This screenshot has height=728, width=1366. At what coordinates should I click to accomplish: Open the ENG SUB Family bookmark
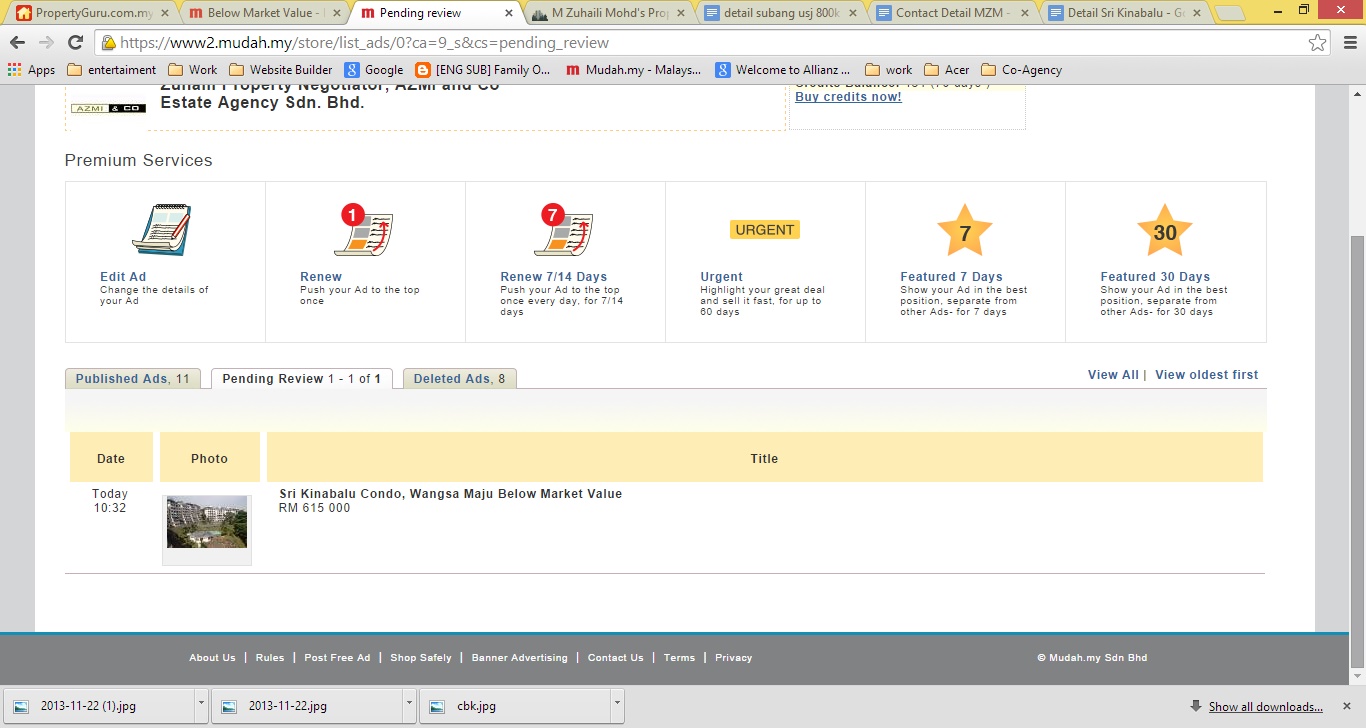pos(483,70)
